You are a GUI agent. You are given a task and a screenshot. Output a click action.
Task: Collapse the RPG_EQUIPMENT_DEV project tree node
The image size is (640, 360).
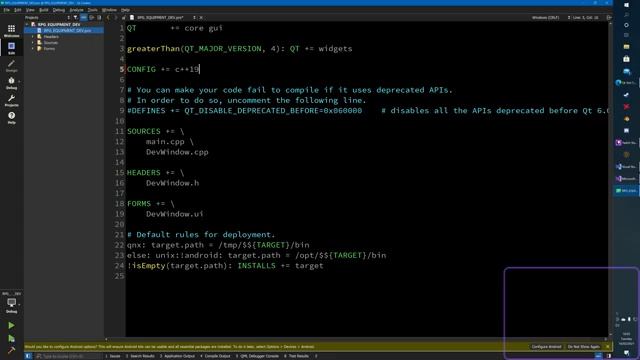click(27, 24)
